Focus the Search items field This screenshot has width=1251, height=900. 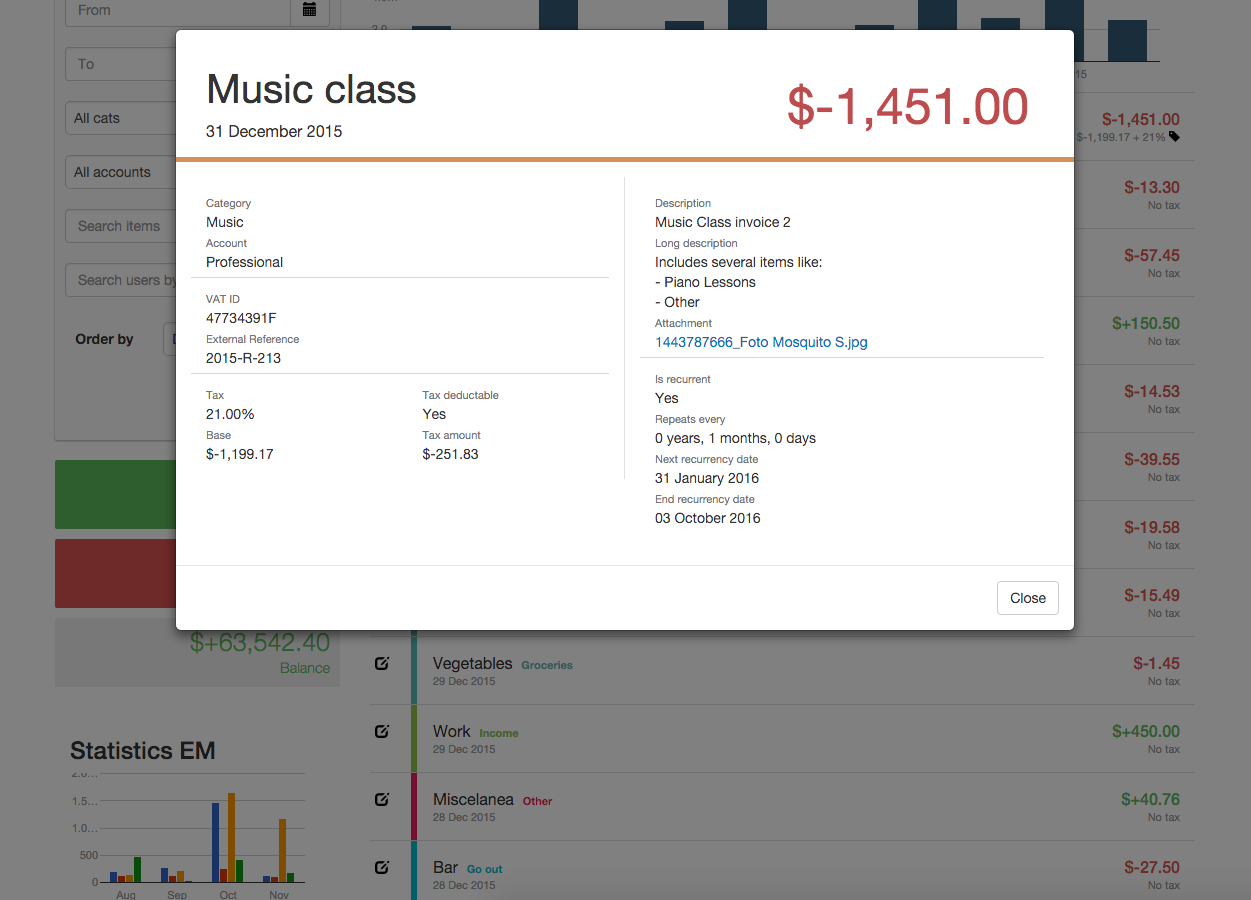[x=121, y=226]
